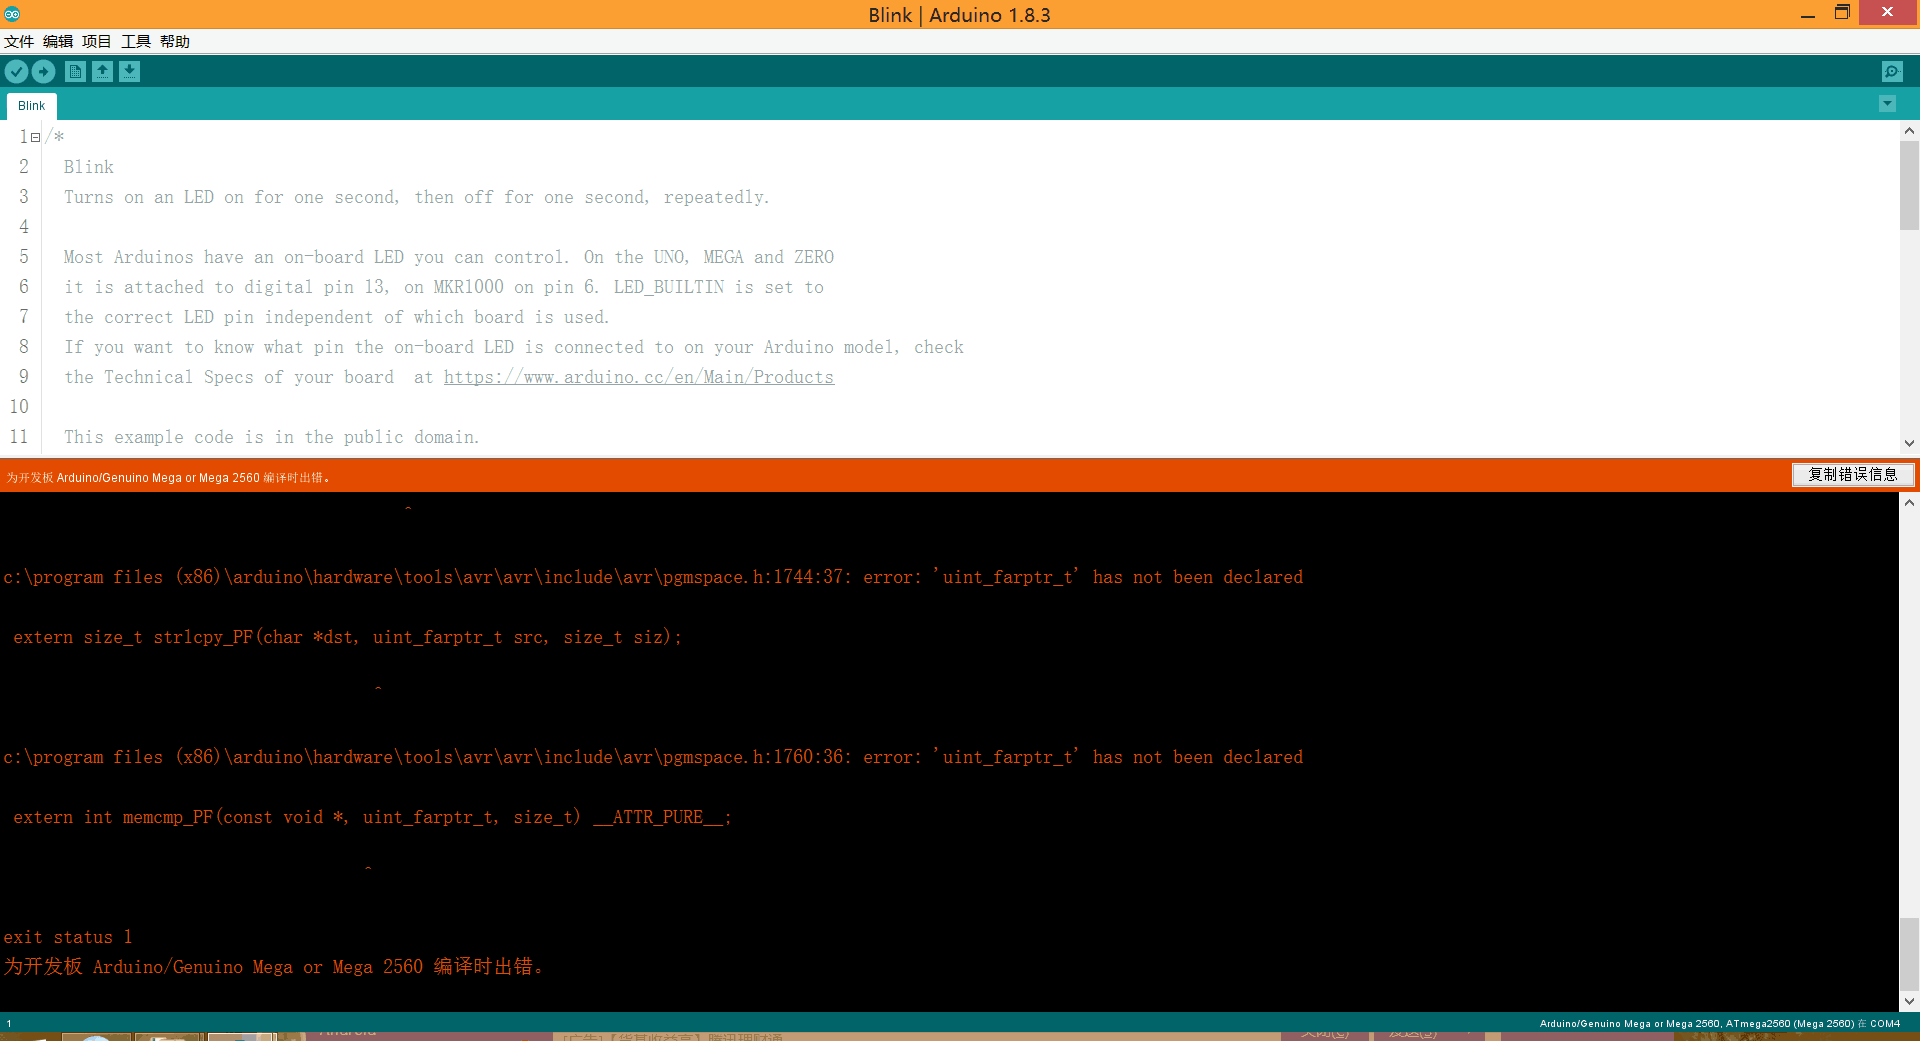The height and width of the screenshot is (1041, 1920).
Task: Open the 编辑 menu
Action: tap(57, 41)
